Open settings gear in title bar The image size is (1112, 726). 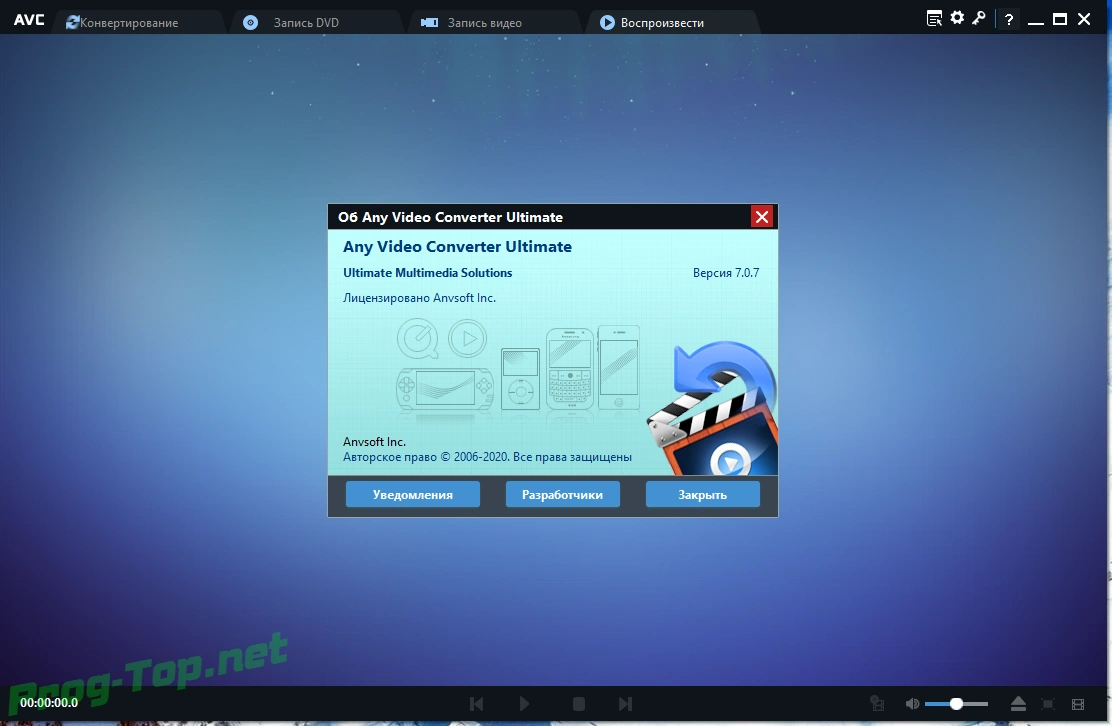pyautogui.click(x=957, y=18)
